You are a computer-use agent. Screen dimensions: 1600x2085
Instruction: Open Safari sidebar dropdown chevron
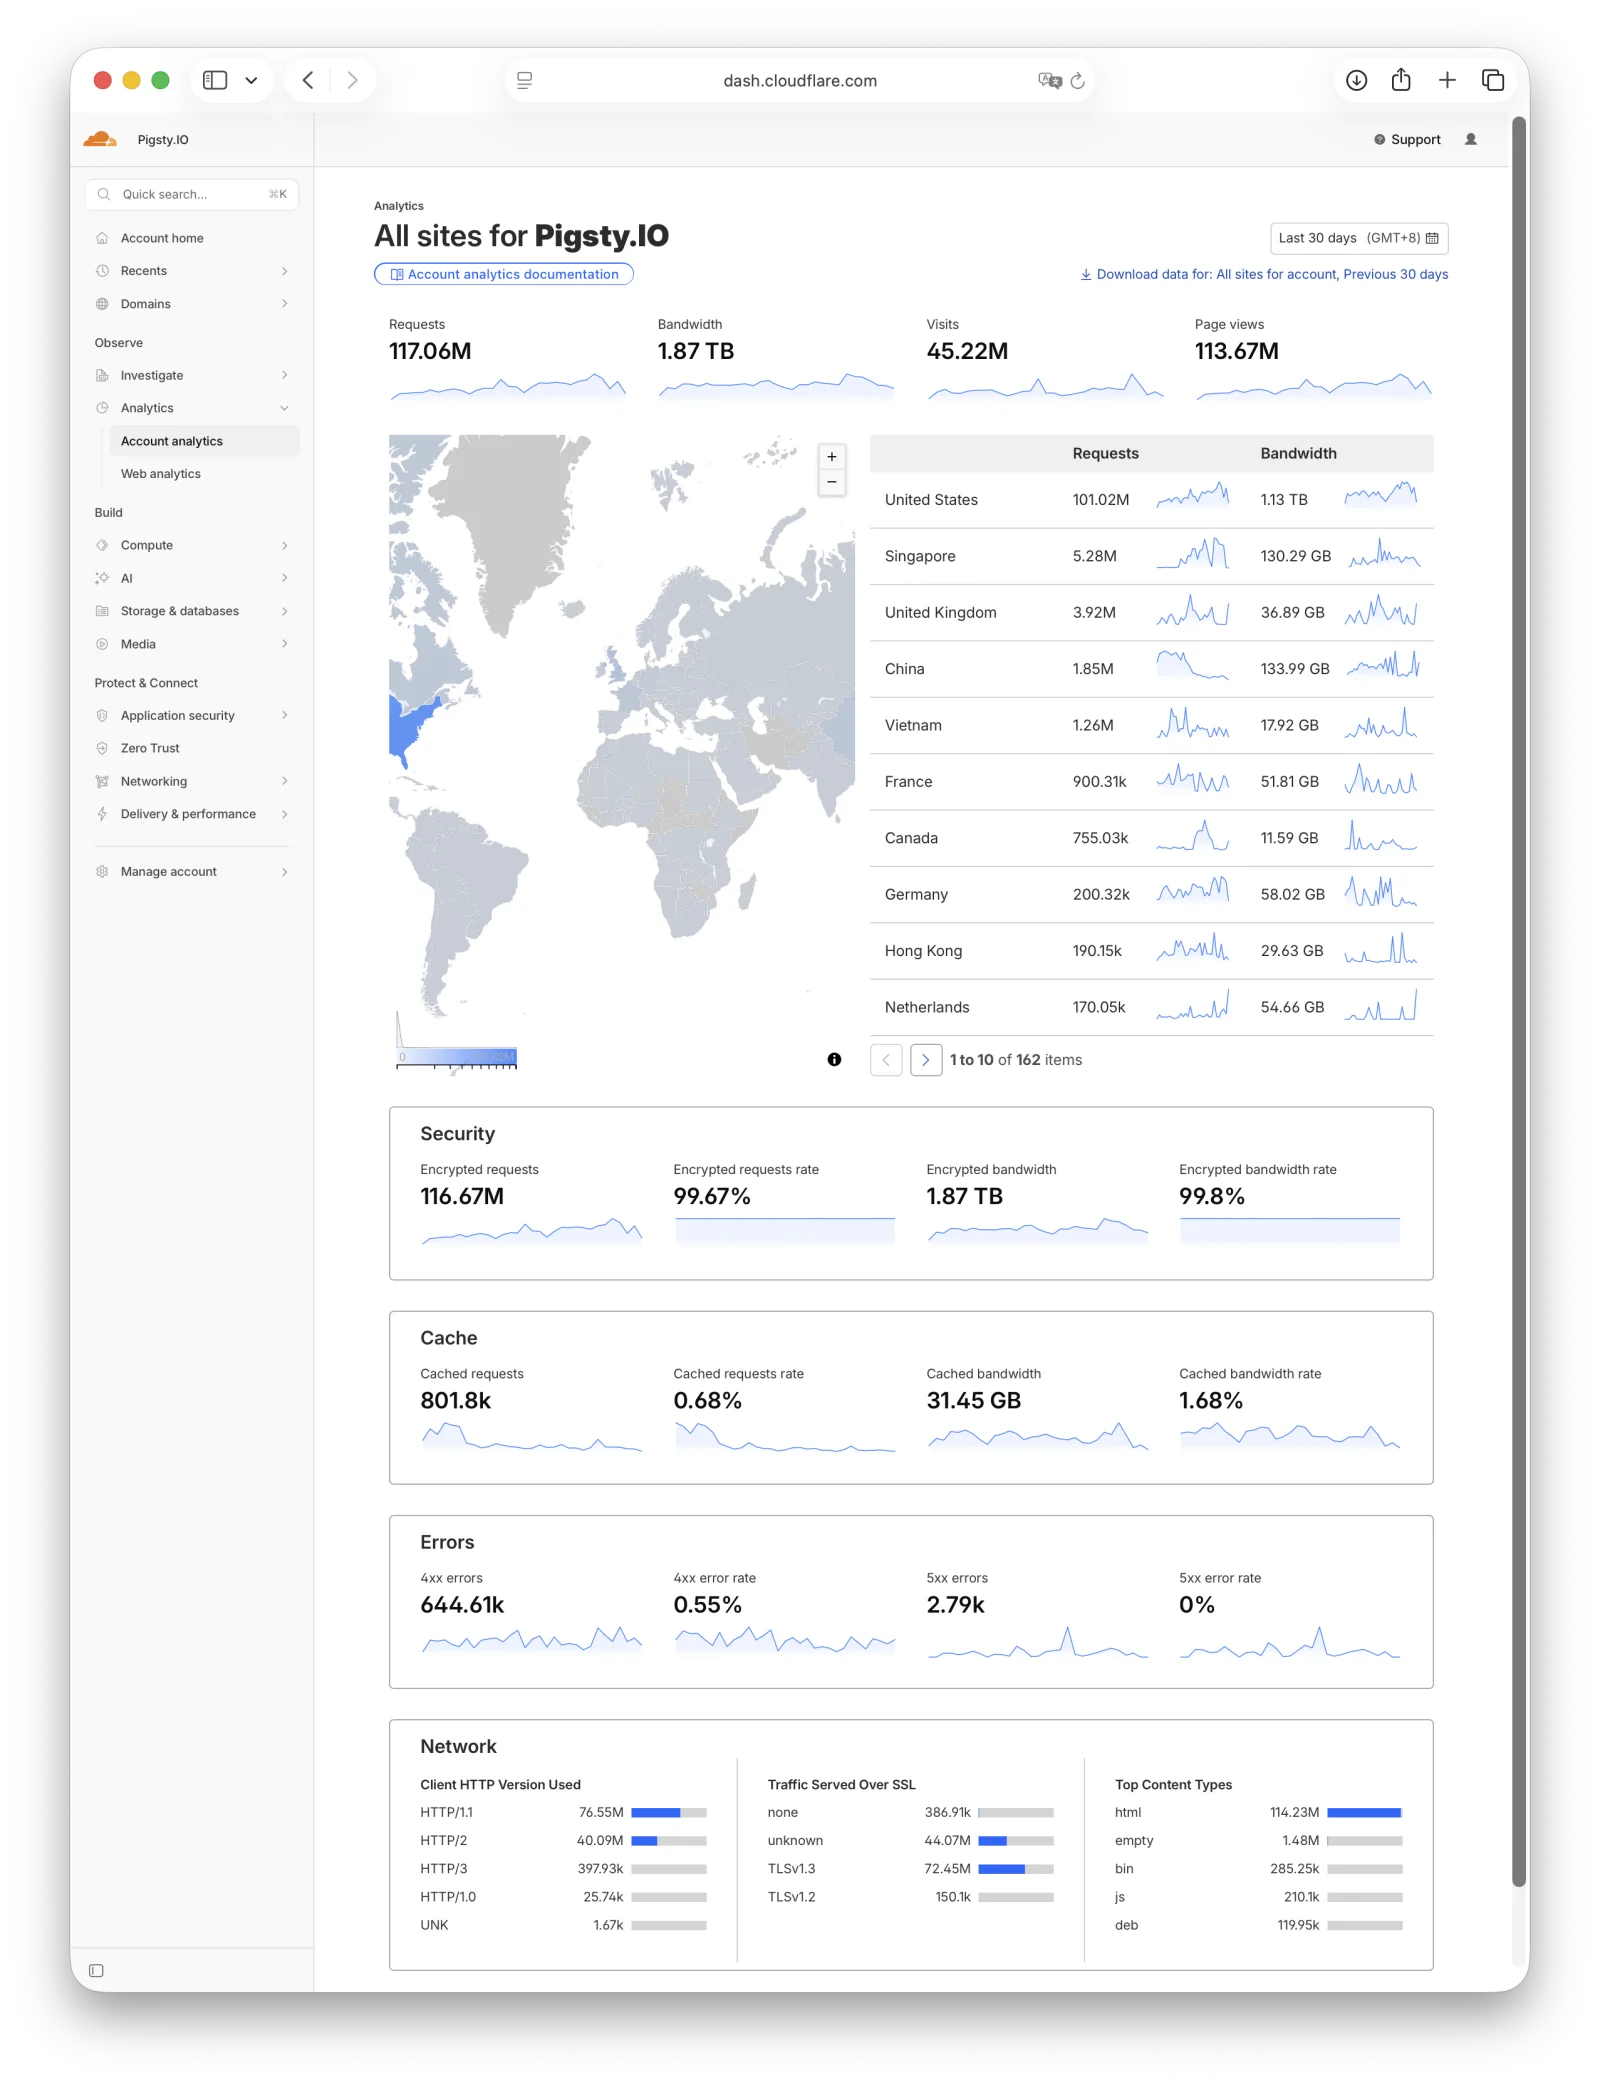(x=251, y=80)
